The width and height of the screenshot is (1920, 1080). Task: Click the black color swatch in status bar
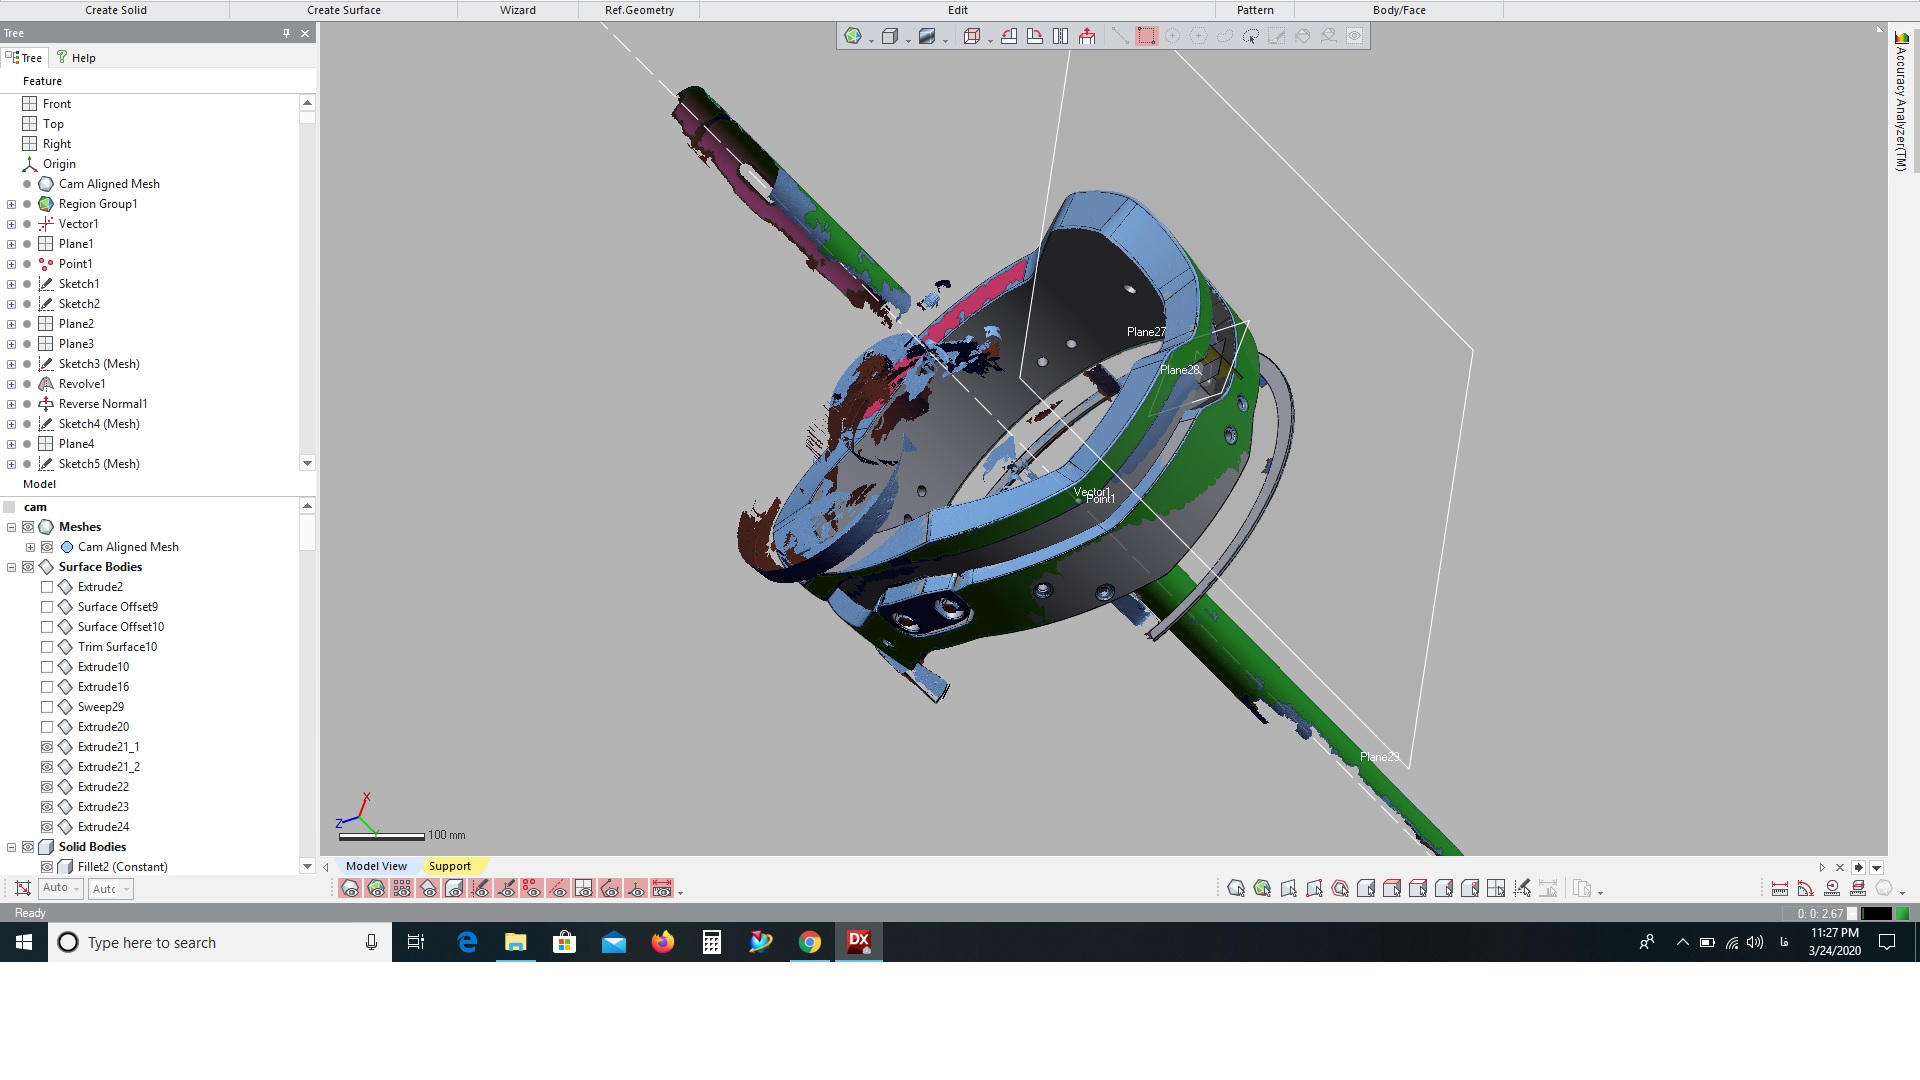[x=1876, y=913]
